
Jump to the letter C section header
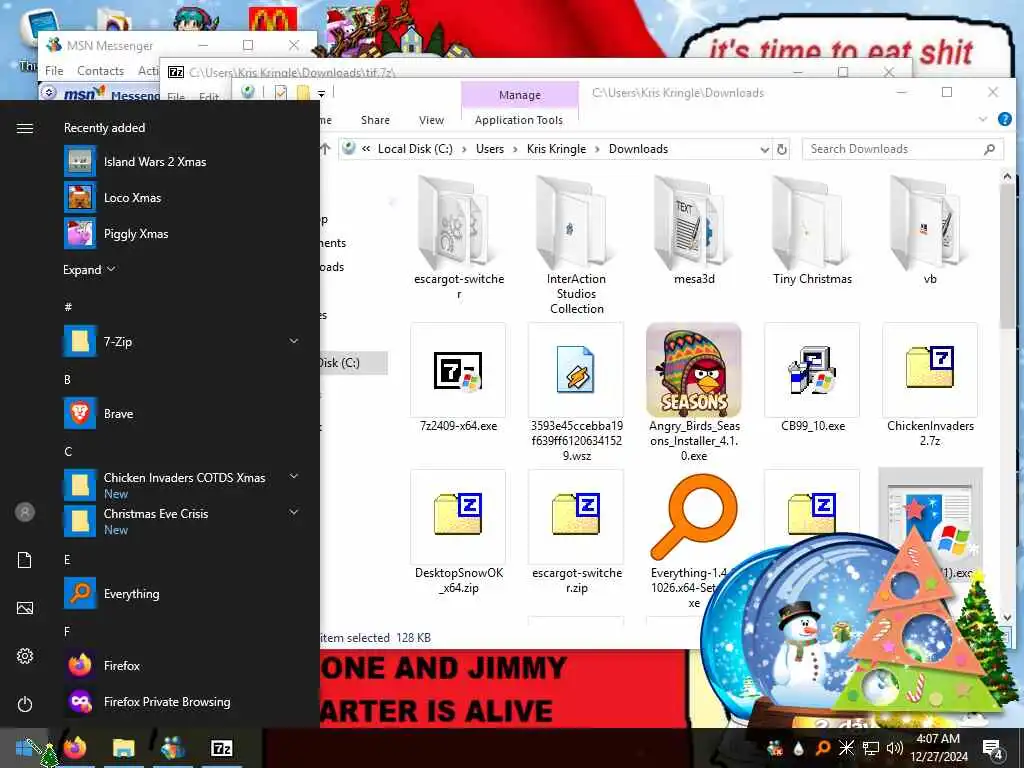tap(67, 451)
